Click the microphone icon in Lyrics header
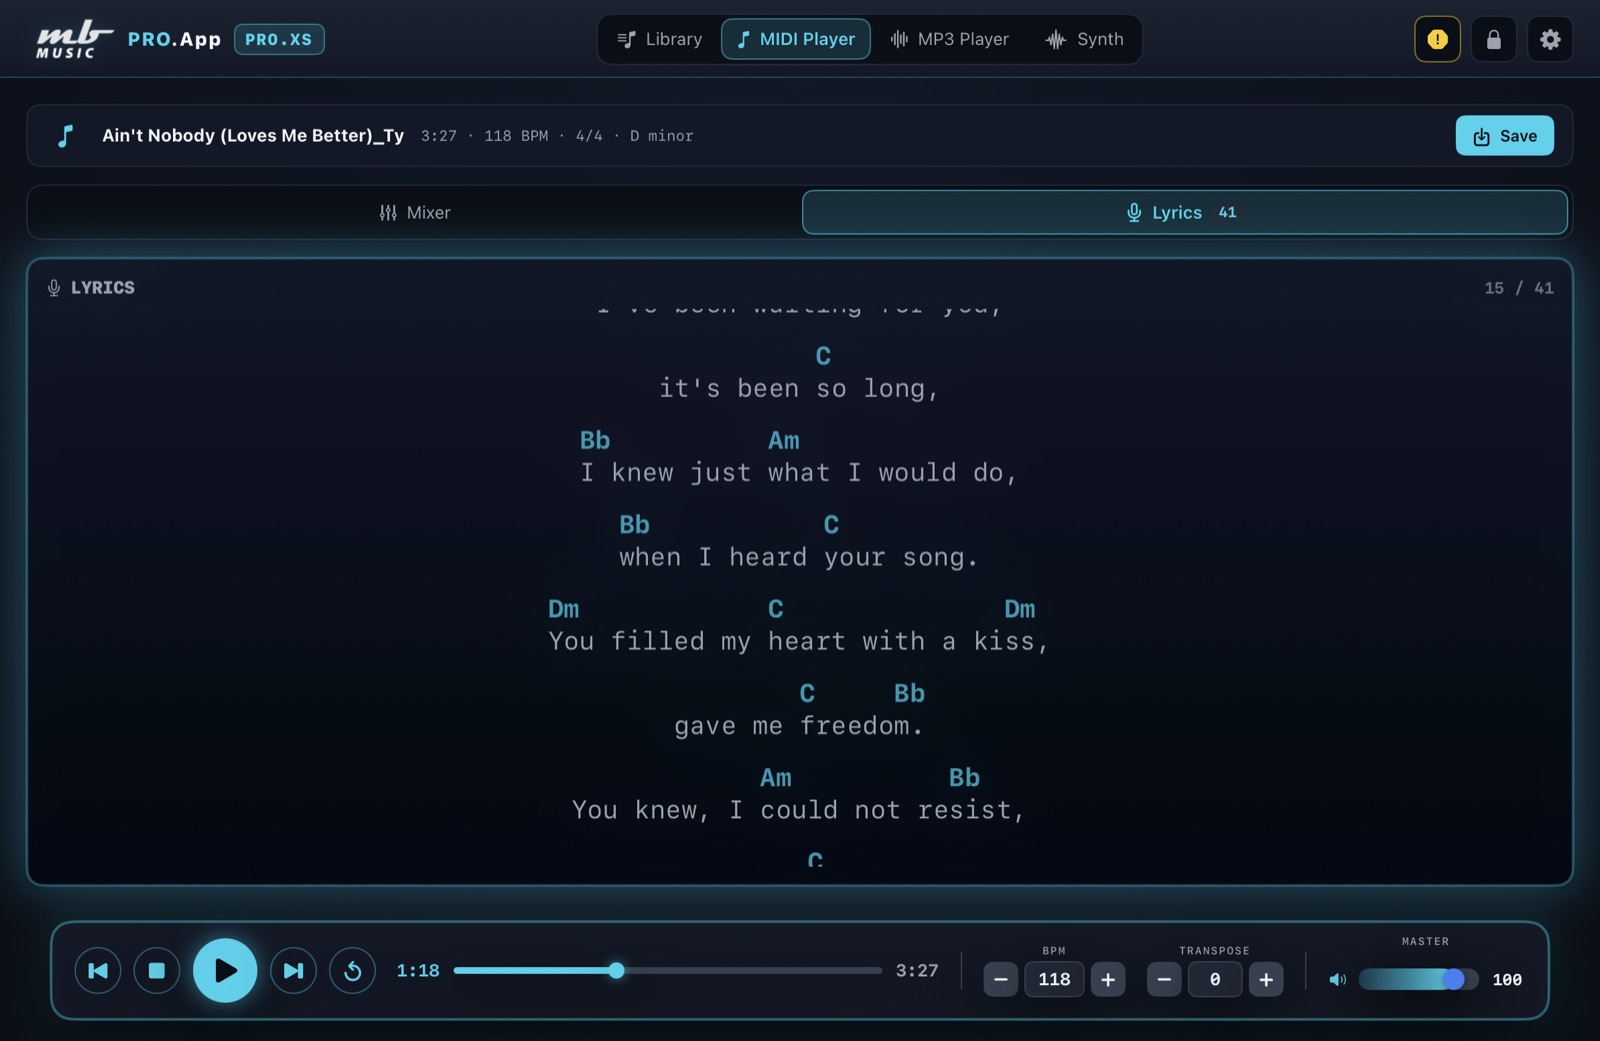The image size is (1600, 1041). (x=54, y=288)
